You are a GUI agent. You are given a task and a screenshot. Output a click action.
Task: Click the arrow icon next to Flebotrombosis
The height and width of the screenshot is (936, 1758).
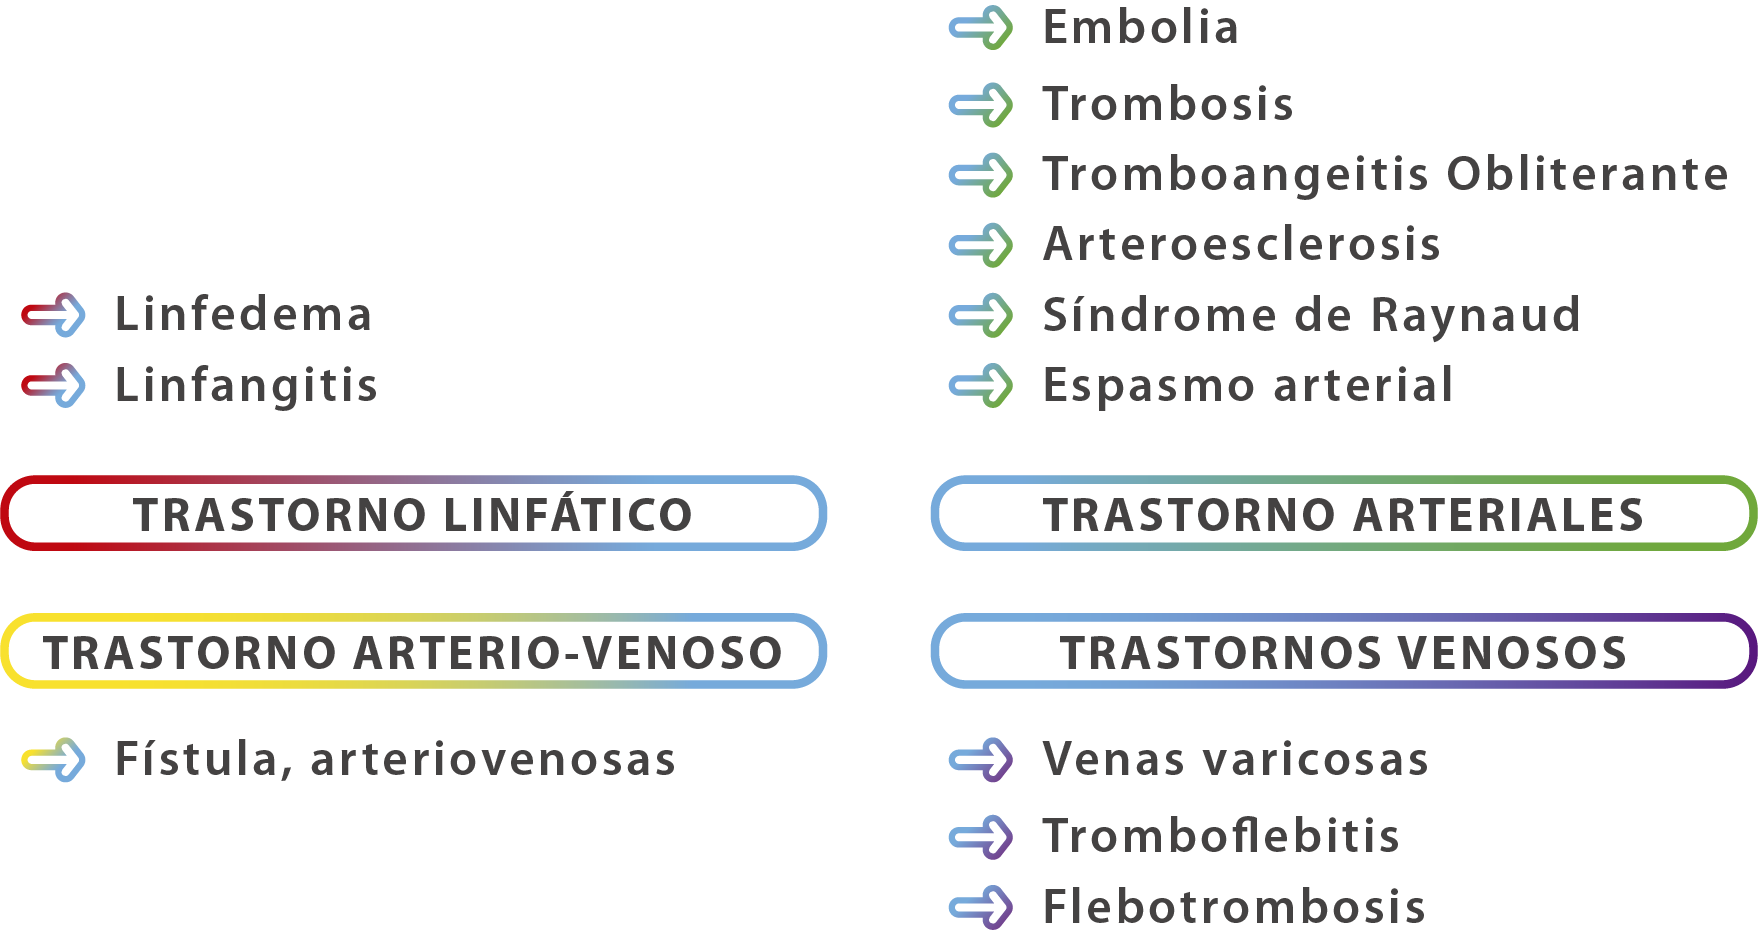(981, 907)
